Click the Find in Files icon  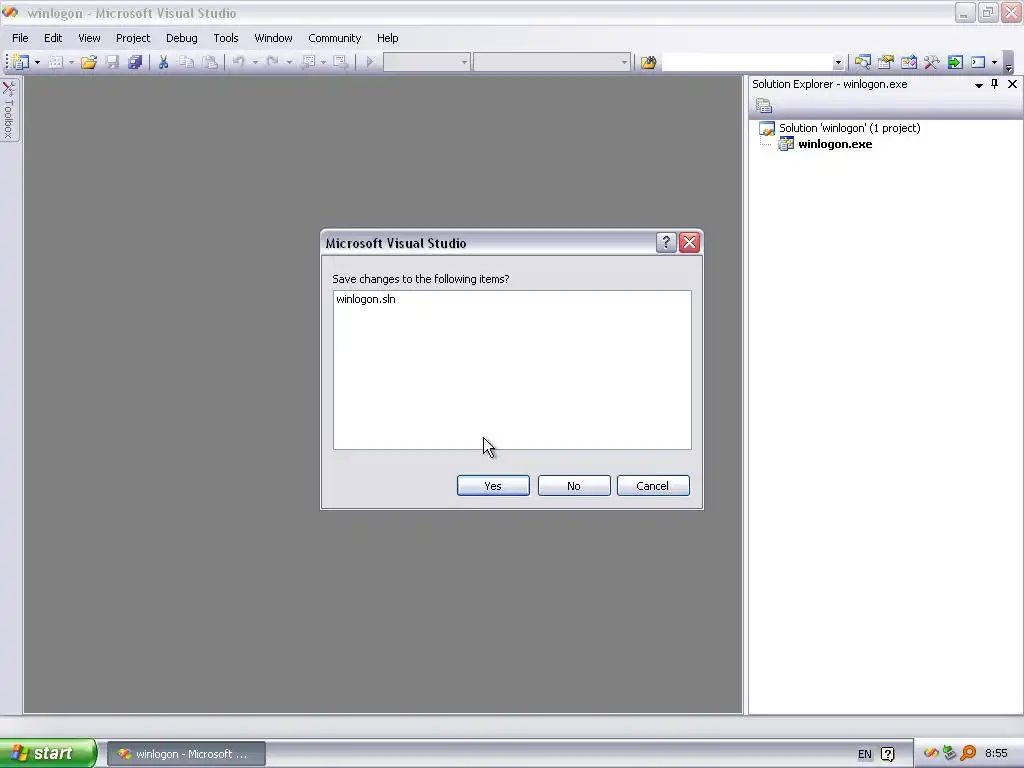coord(648,62)
